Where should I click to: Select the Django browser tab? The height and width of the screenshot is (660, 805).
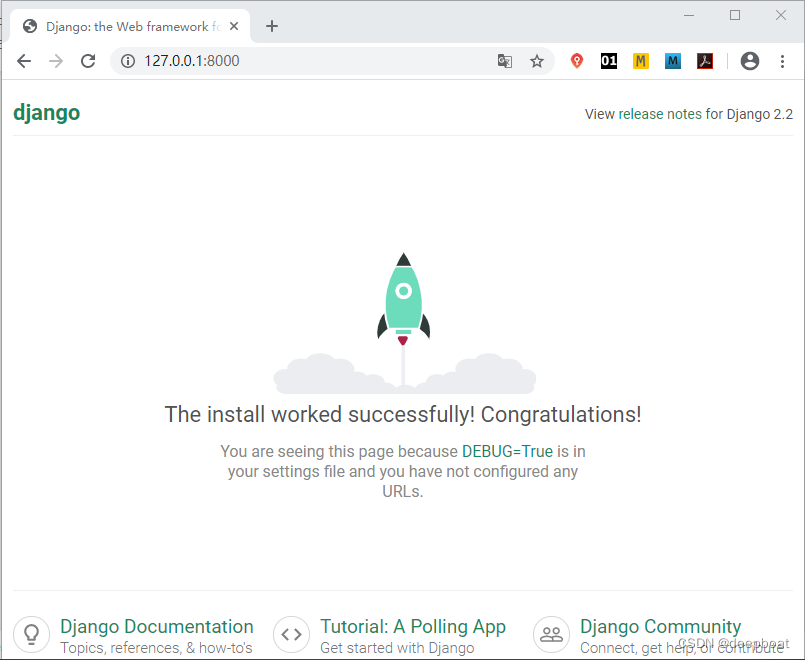click(130, 26)
